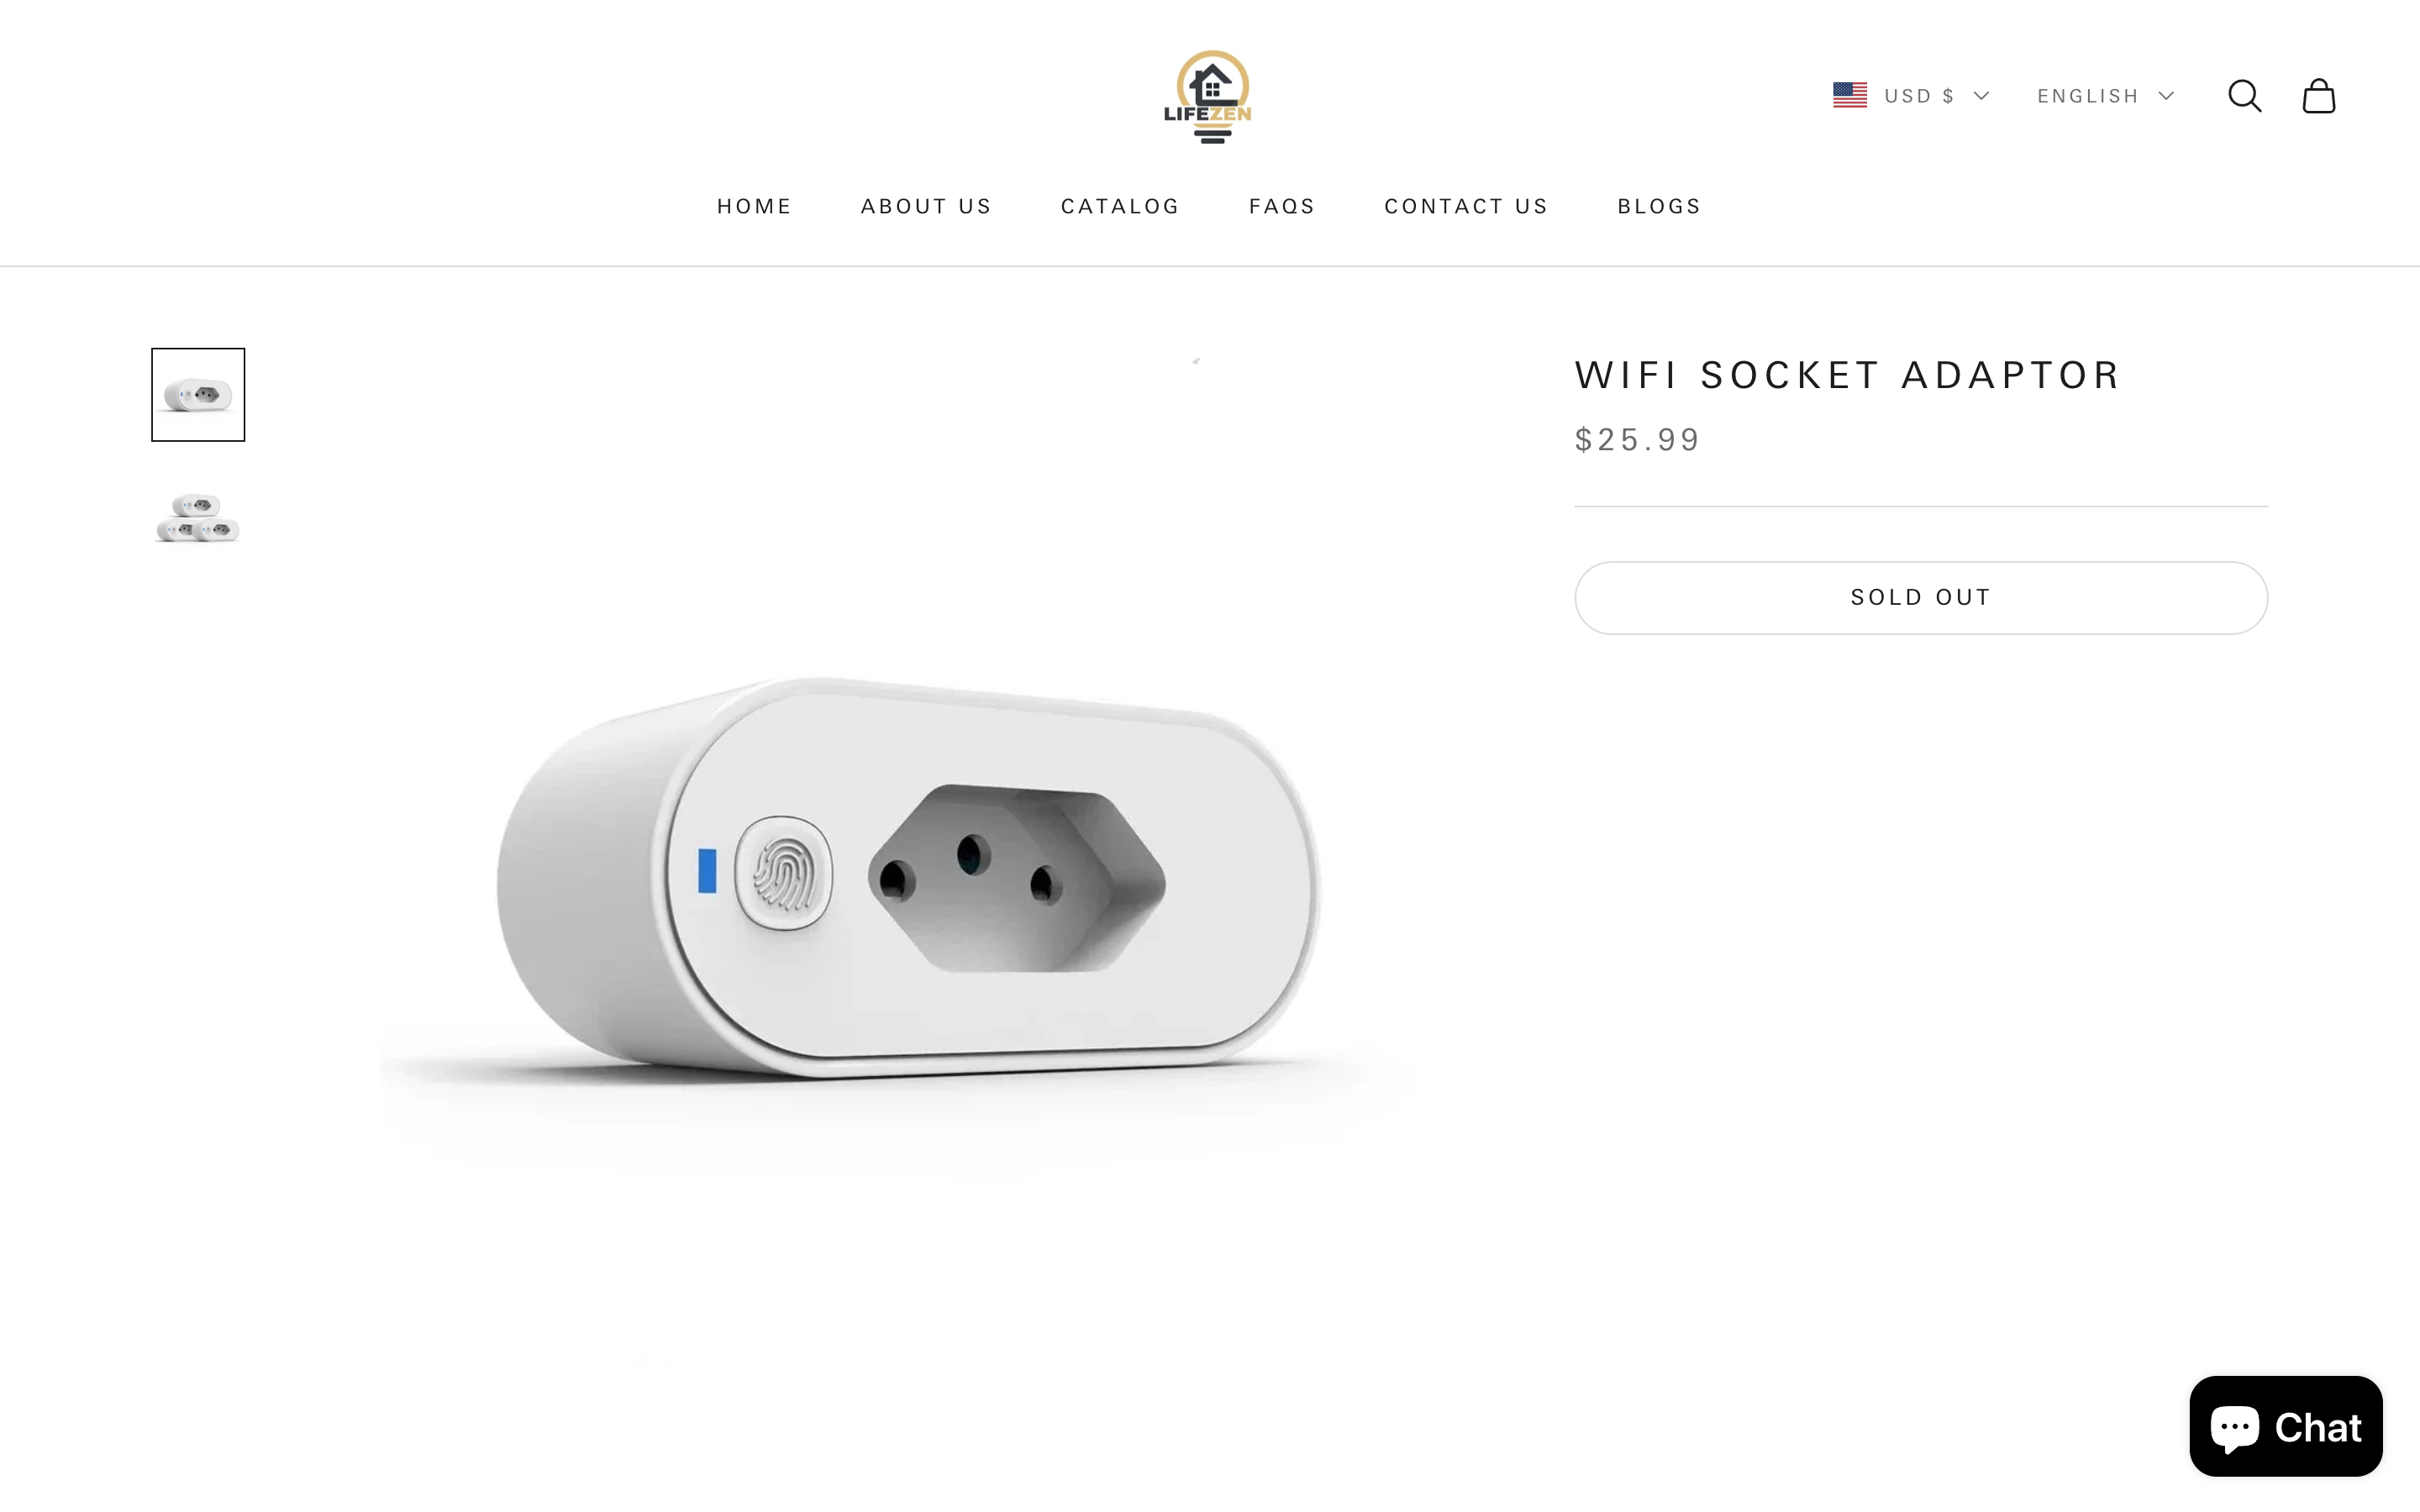Open the search magnifier icon
The width and height of the screenshot is (2420, 1512).
click(x=2244, y=96)
